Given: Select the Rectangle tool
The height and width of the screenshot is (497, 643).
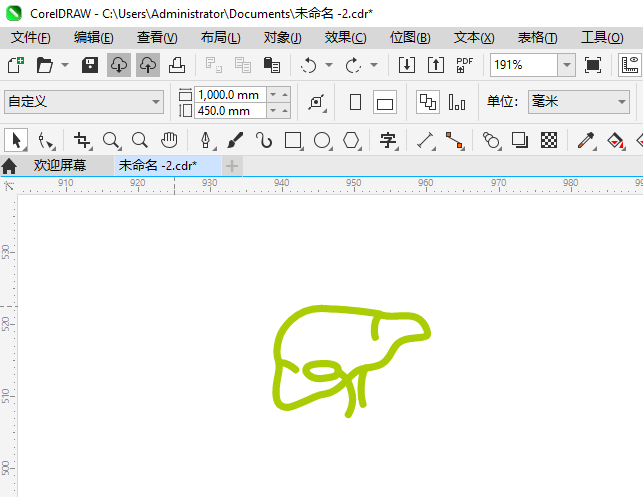Looking at the screenshot, I should [293, 140].
